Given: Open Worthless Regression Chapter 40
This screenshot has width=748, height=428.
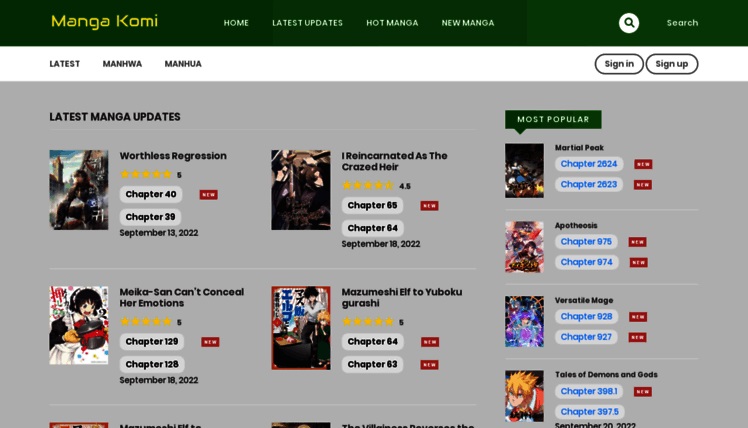Looking at the screenshot, I should 151,194.
